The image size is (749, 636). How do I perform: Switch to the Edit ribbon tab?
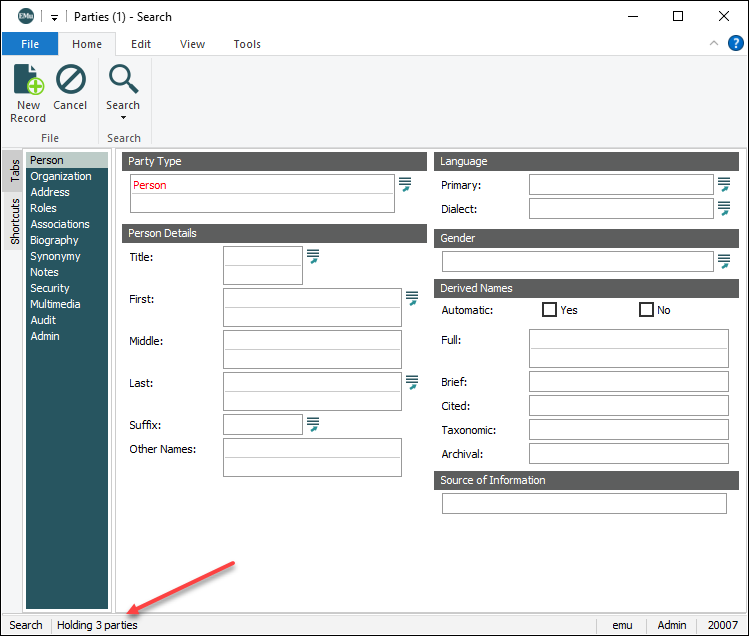coord(141,44)
